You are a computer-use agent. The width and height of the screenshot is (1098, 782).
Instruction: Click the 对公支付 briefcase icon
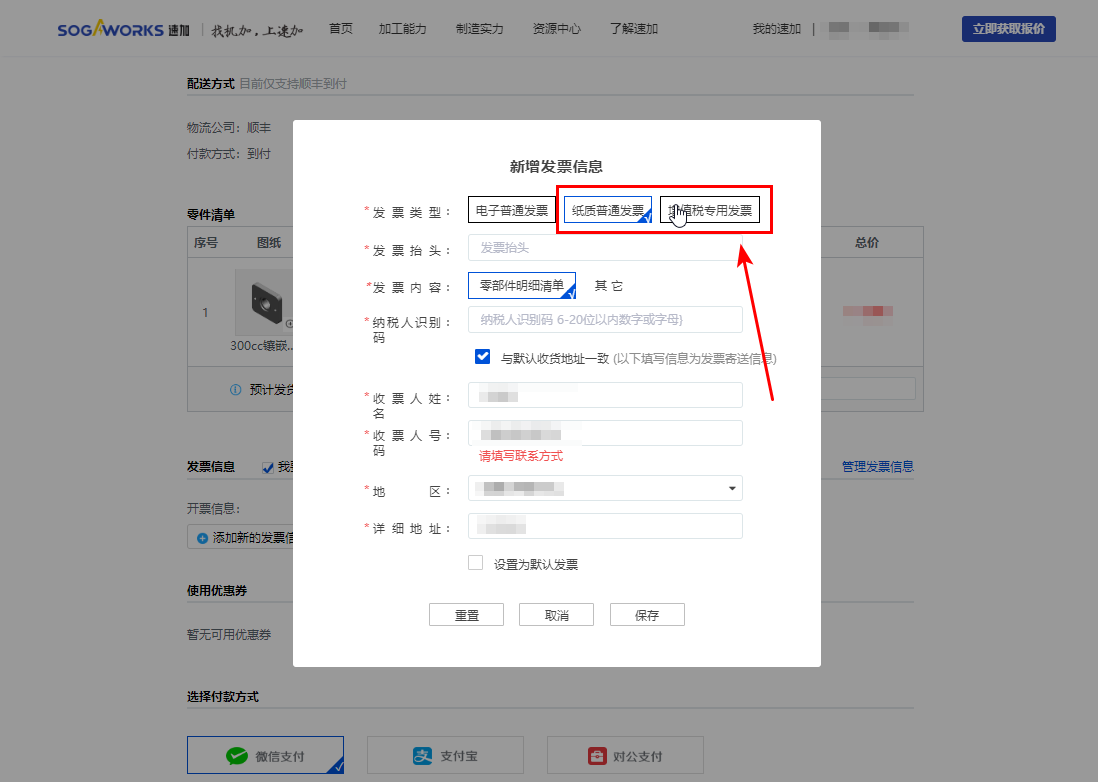[x=597, y=756]
